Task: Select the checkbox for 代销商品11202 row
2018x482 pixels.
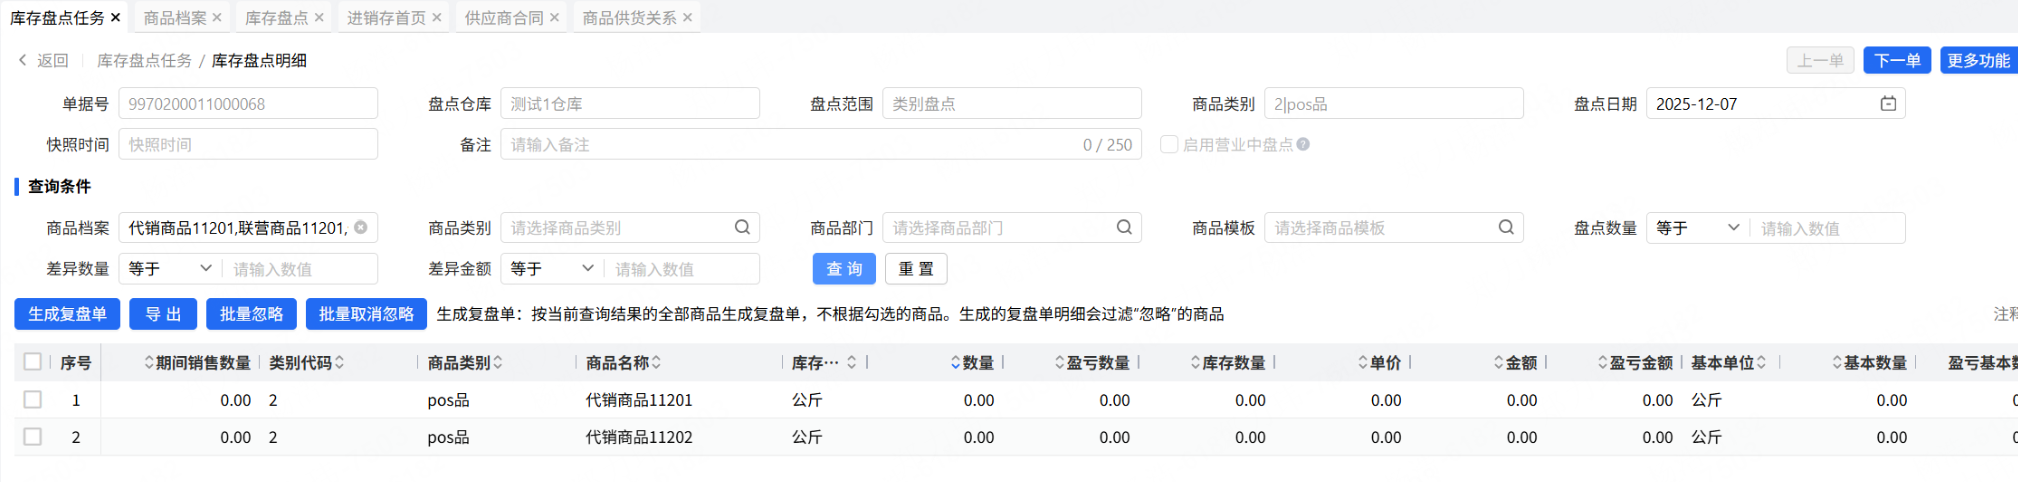Action: [x=33, y=437]
